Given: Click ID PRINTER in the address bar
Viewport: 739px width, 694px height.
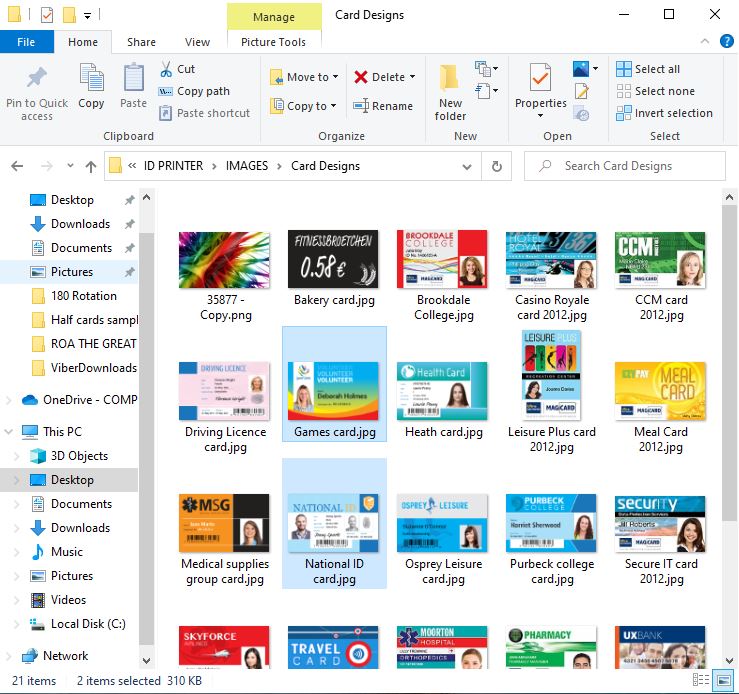Looking at the screenshot, I should (x=173, y=166).
